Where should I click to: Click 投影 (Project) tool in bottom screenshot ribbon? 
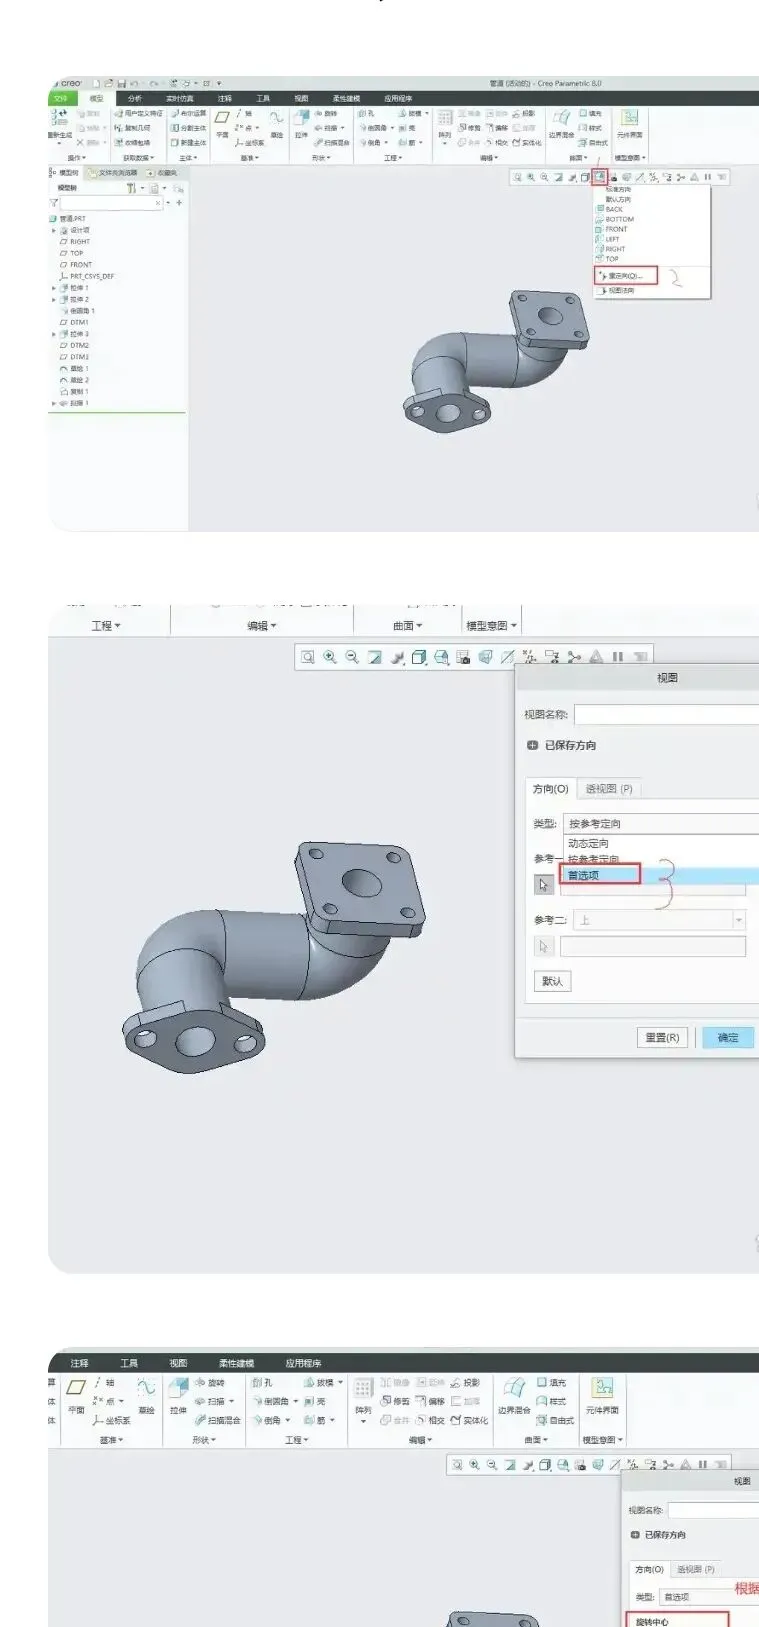coord(465,1383)
